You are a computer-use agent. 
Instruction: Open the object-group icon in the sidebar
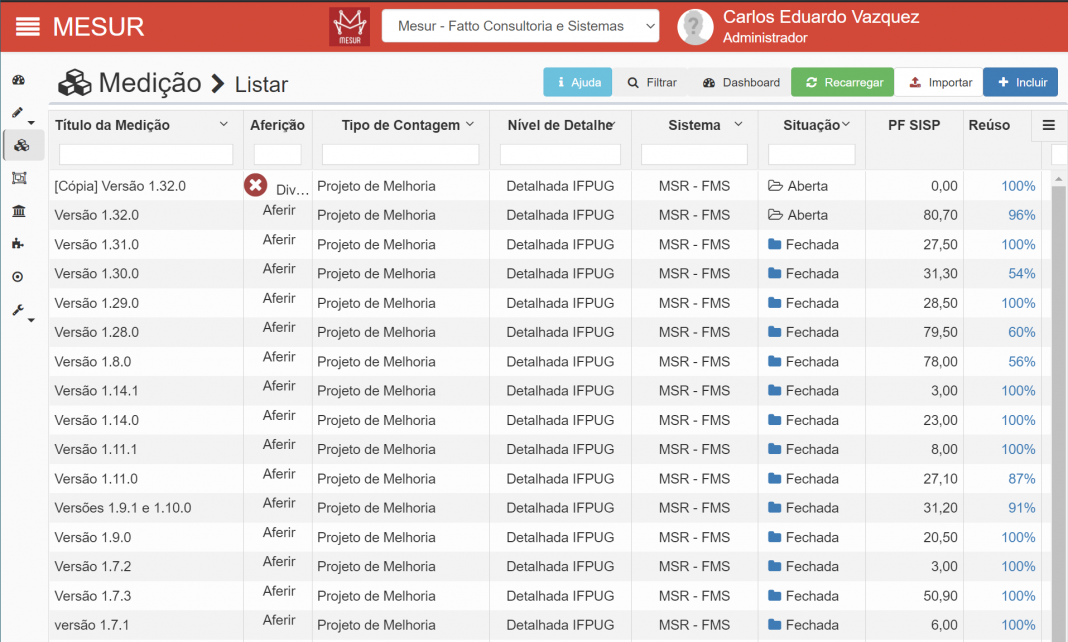pyautogui.click(x=19, y=178)
